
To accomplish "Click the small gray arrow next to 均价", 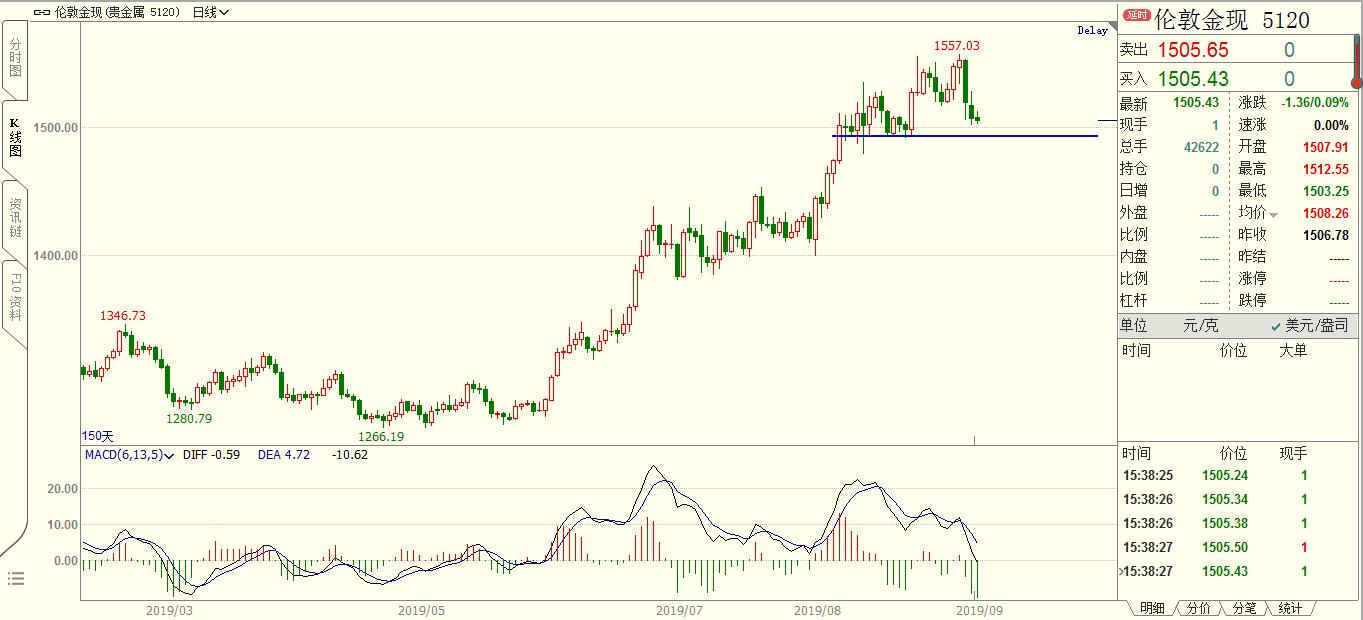I will point(1274,214).
